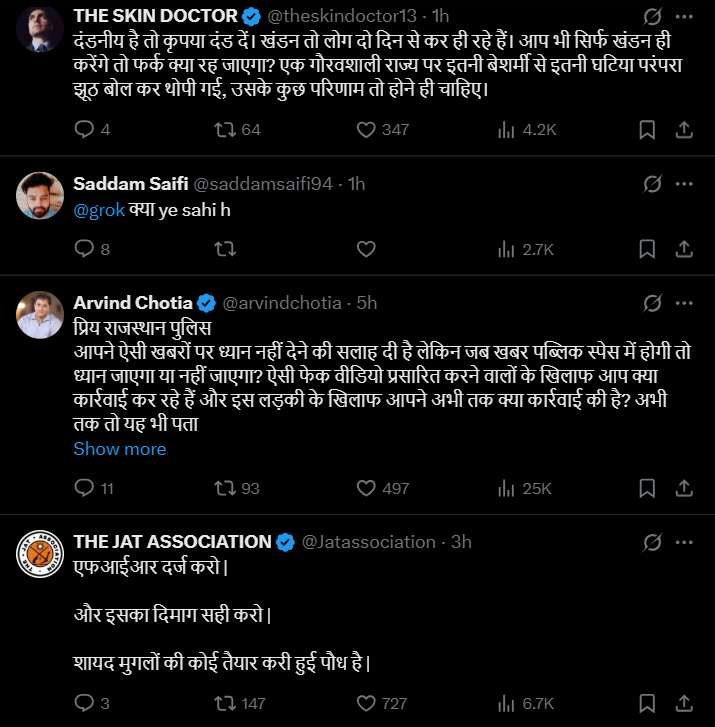
Task: Like Saddam Saifi's reply
Action: [x=366, y=249]
